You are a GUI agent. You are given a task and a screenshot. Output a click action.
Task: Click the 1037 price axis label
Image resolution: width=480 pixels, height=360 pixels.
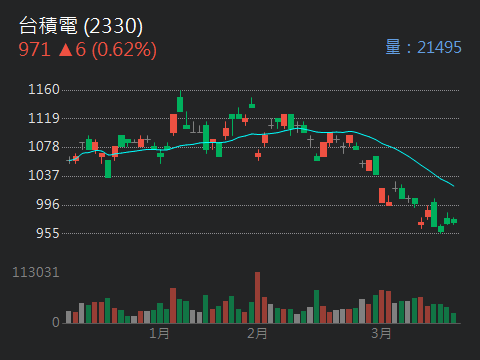click(44, 175)
